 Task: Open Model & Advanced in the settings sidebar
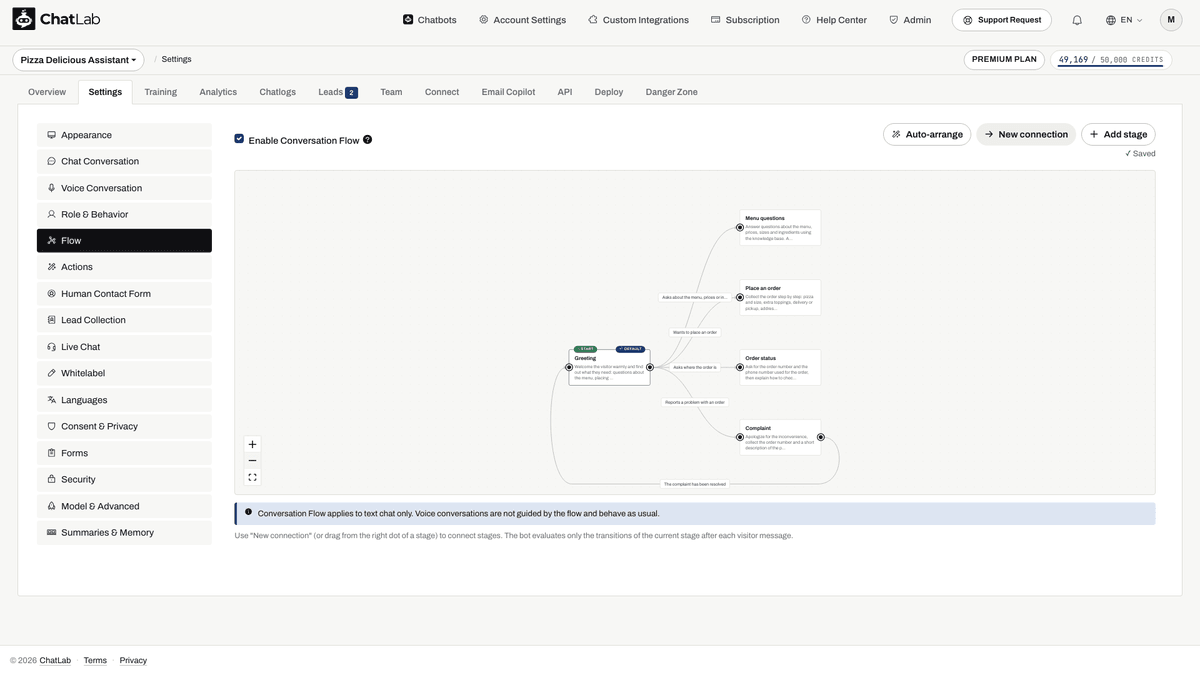124,506
